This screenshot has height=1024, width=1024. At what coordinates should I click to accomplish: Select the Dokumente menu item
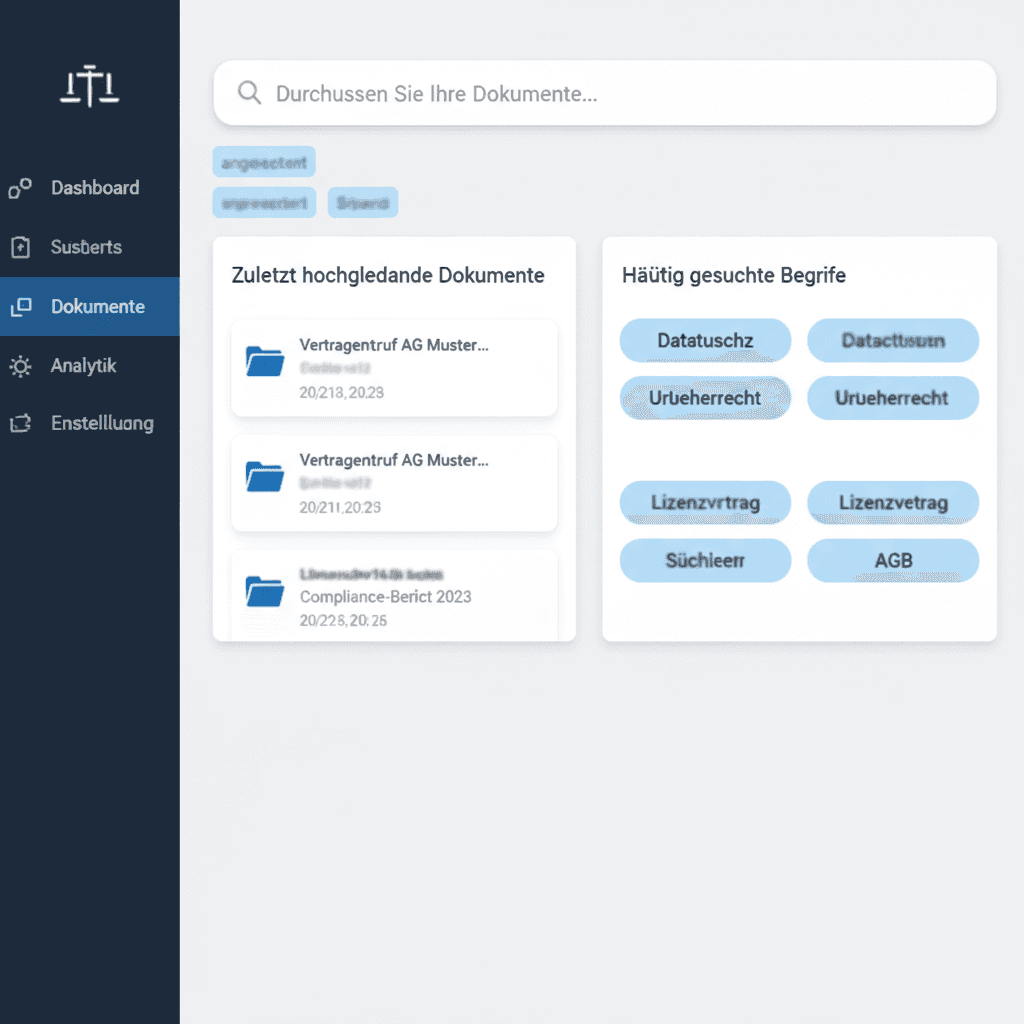pyautogui.click(x=89, y=306)
